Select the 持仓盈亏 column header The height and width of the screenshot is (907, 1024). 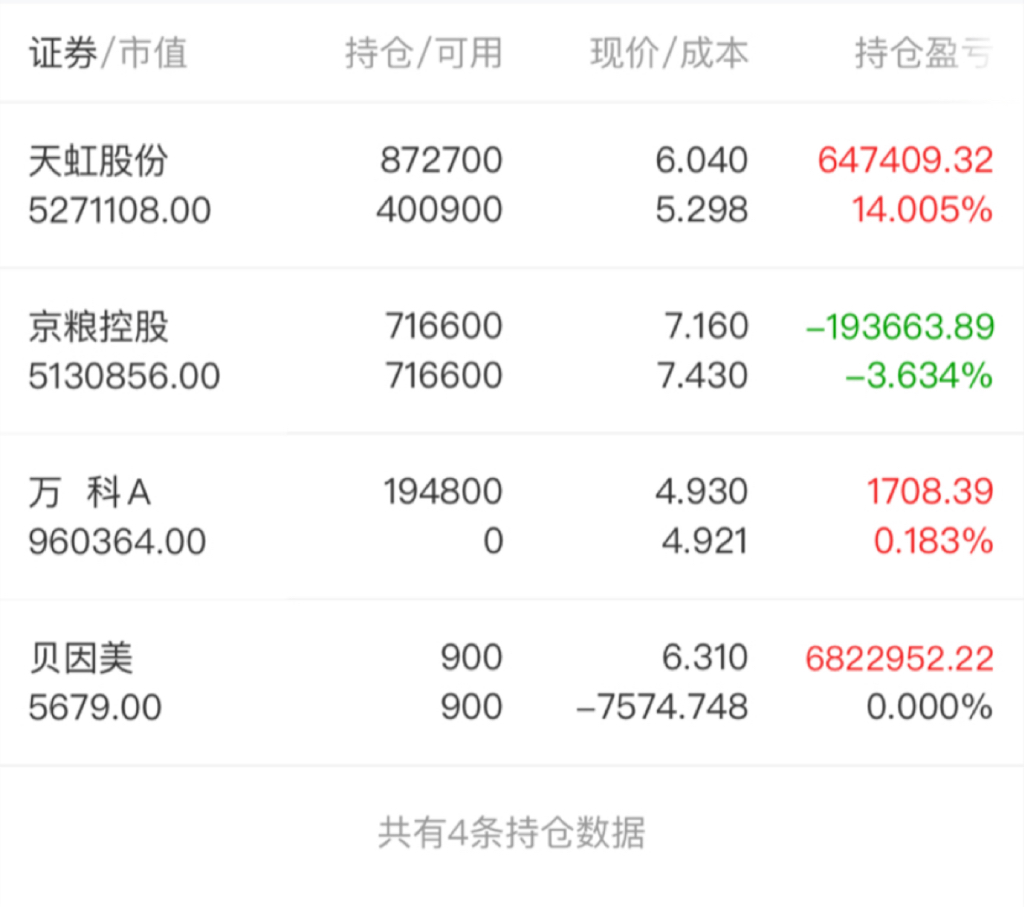[x=924, y=53]
